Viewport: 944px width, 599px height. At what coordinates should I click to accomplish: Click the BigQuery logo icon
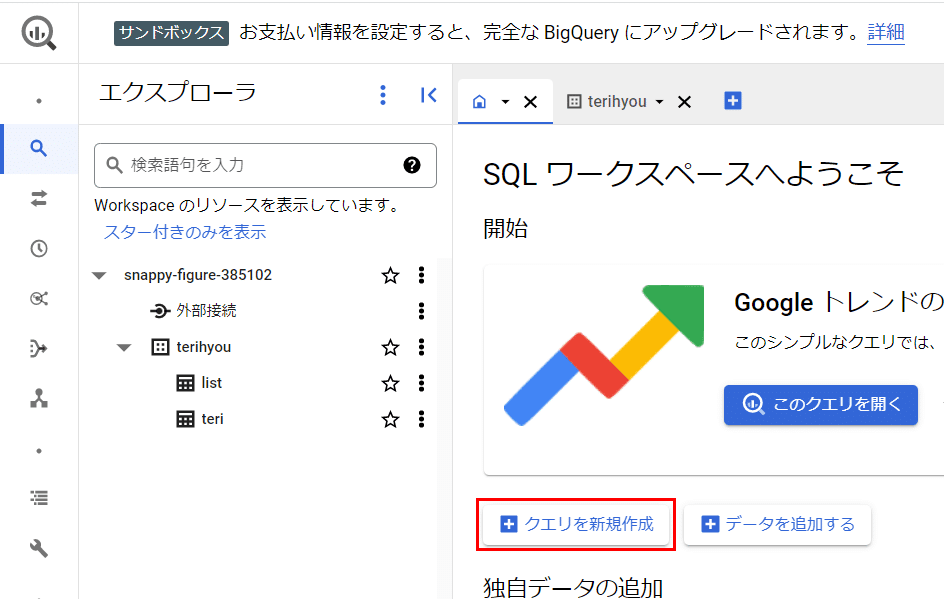tap(39, 33)
